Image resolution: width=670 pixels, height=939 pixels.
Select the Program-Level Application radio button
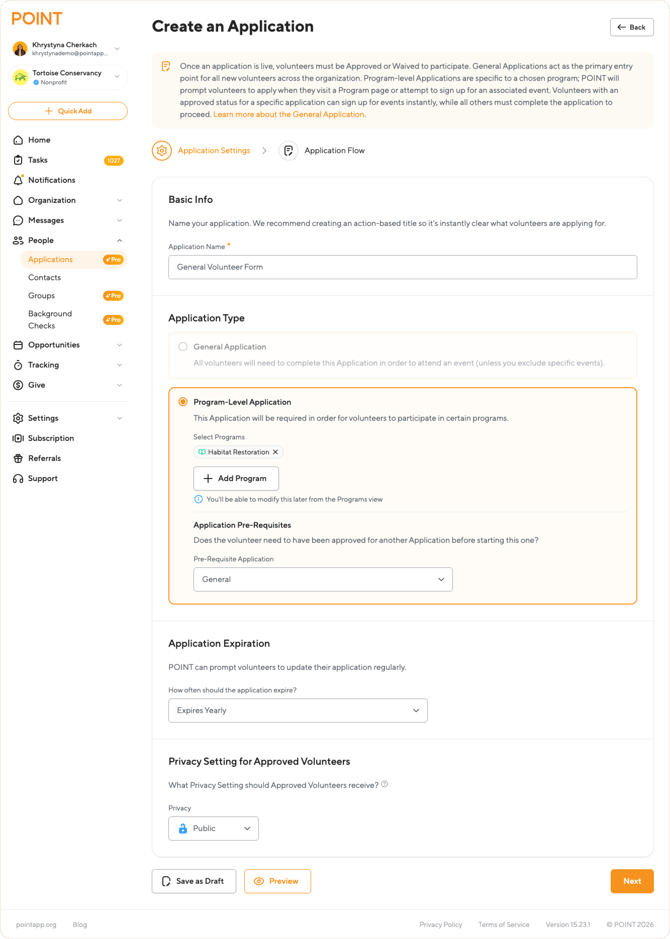(x=183, y=402)
